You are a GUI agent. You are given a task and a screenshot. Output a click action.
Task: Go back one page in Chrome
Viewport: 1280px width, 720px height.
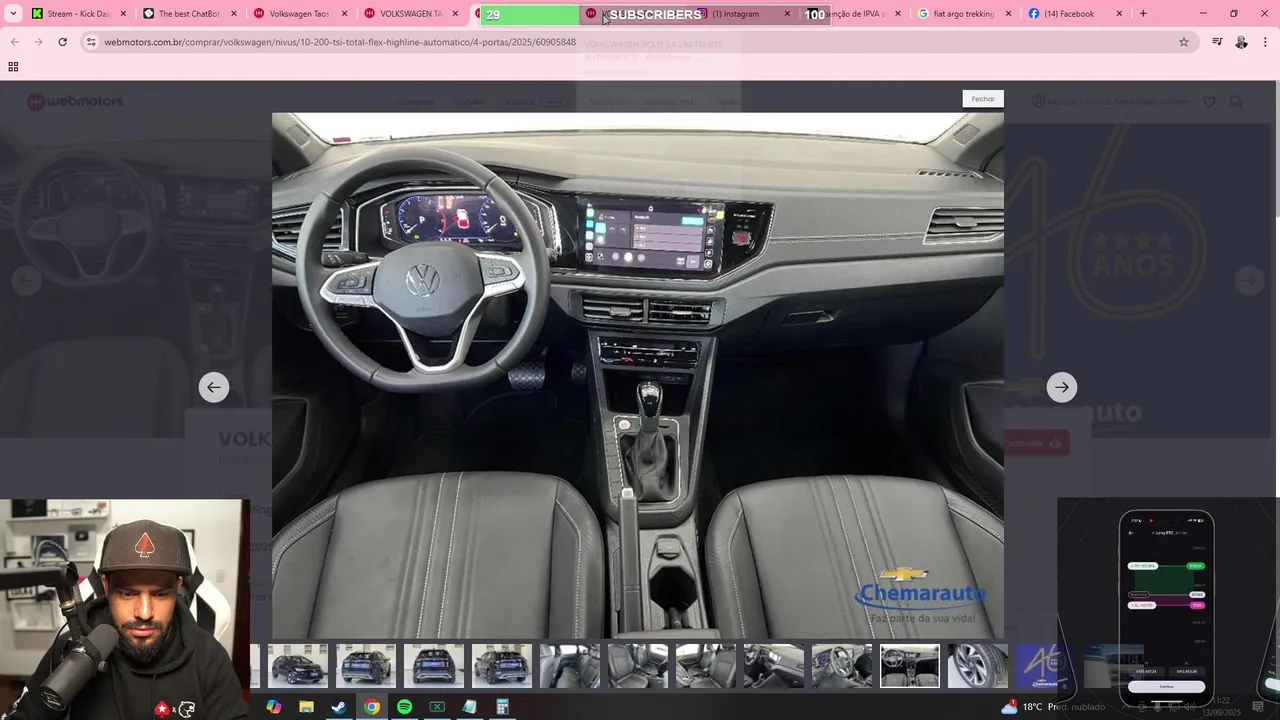pyautogui.click(x=14, y=42)
